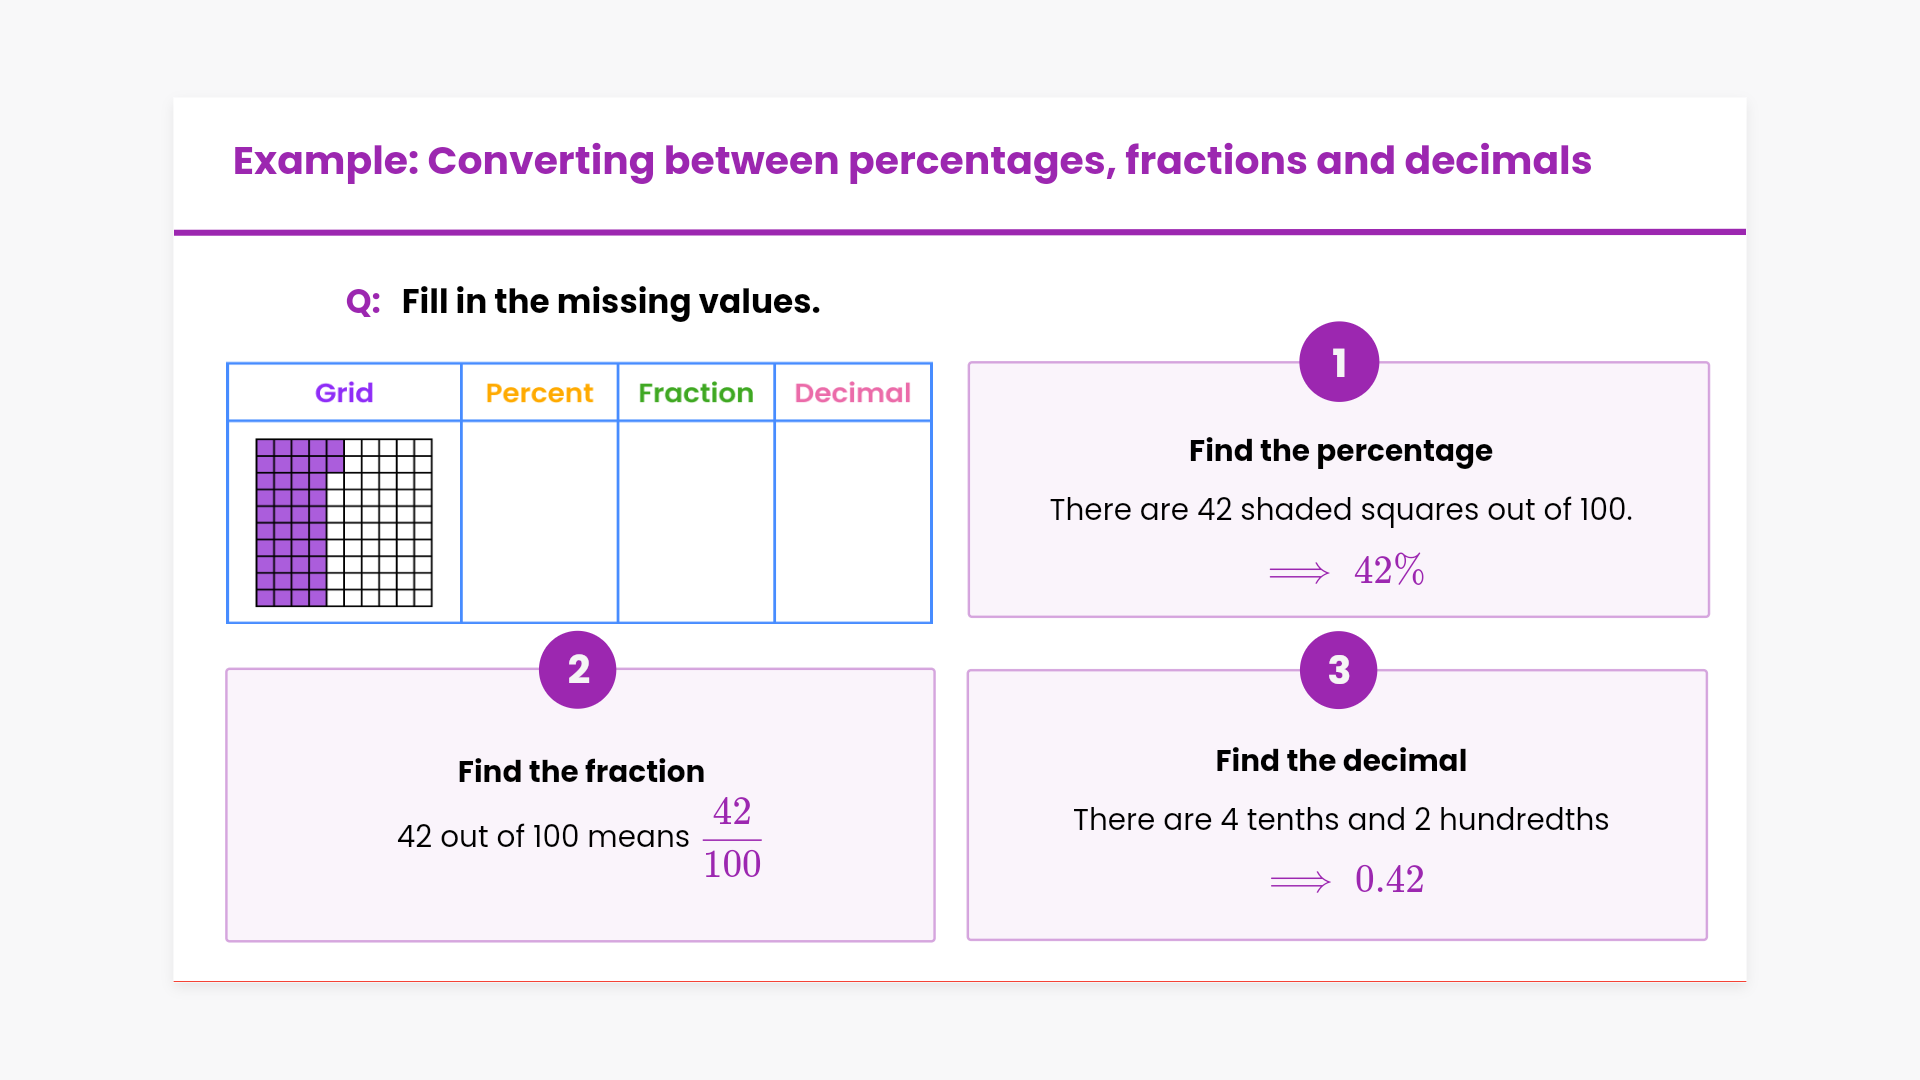The width and height of the screenshot is (1920, 1080).
Task: Click the slide title 'Example: Converting between percentages'
Action: [x=911, y=161]
